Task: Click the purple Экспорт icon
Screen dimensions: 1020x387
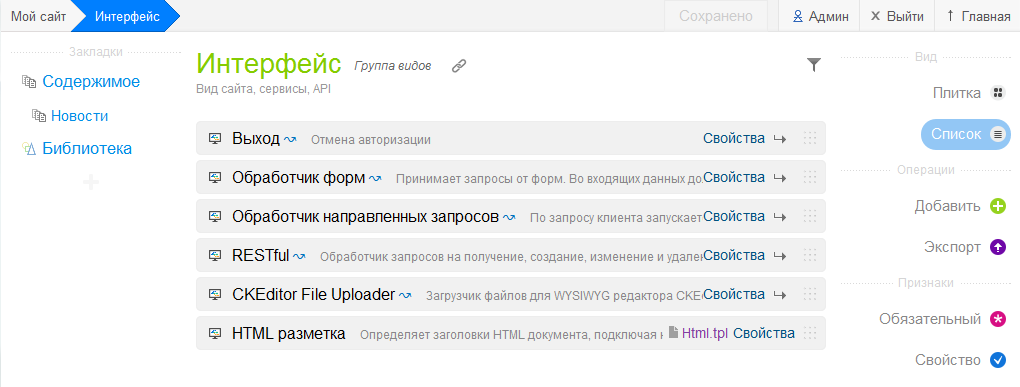Action: click(998, 247)
